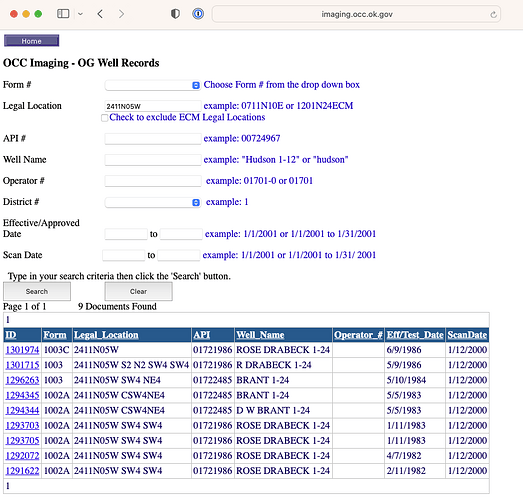Click the imaging.occ.ok.gov address bar
Image resolution: width=523 pixels, height=500 pixels.
click(356, 14)
